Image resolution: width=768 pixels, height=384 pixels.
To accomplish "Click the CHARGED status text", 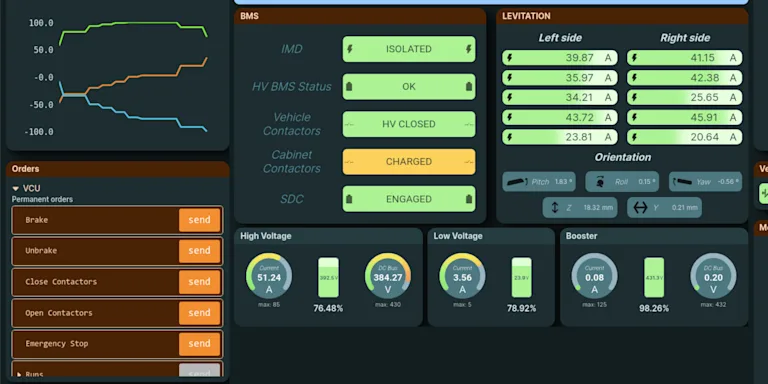I will pyautogui.click(x=408, y=162).
